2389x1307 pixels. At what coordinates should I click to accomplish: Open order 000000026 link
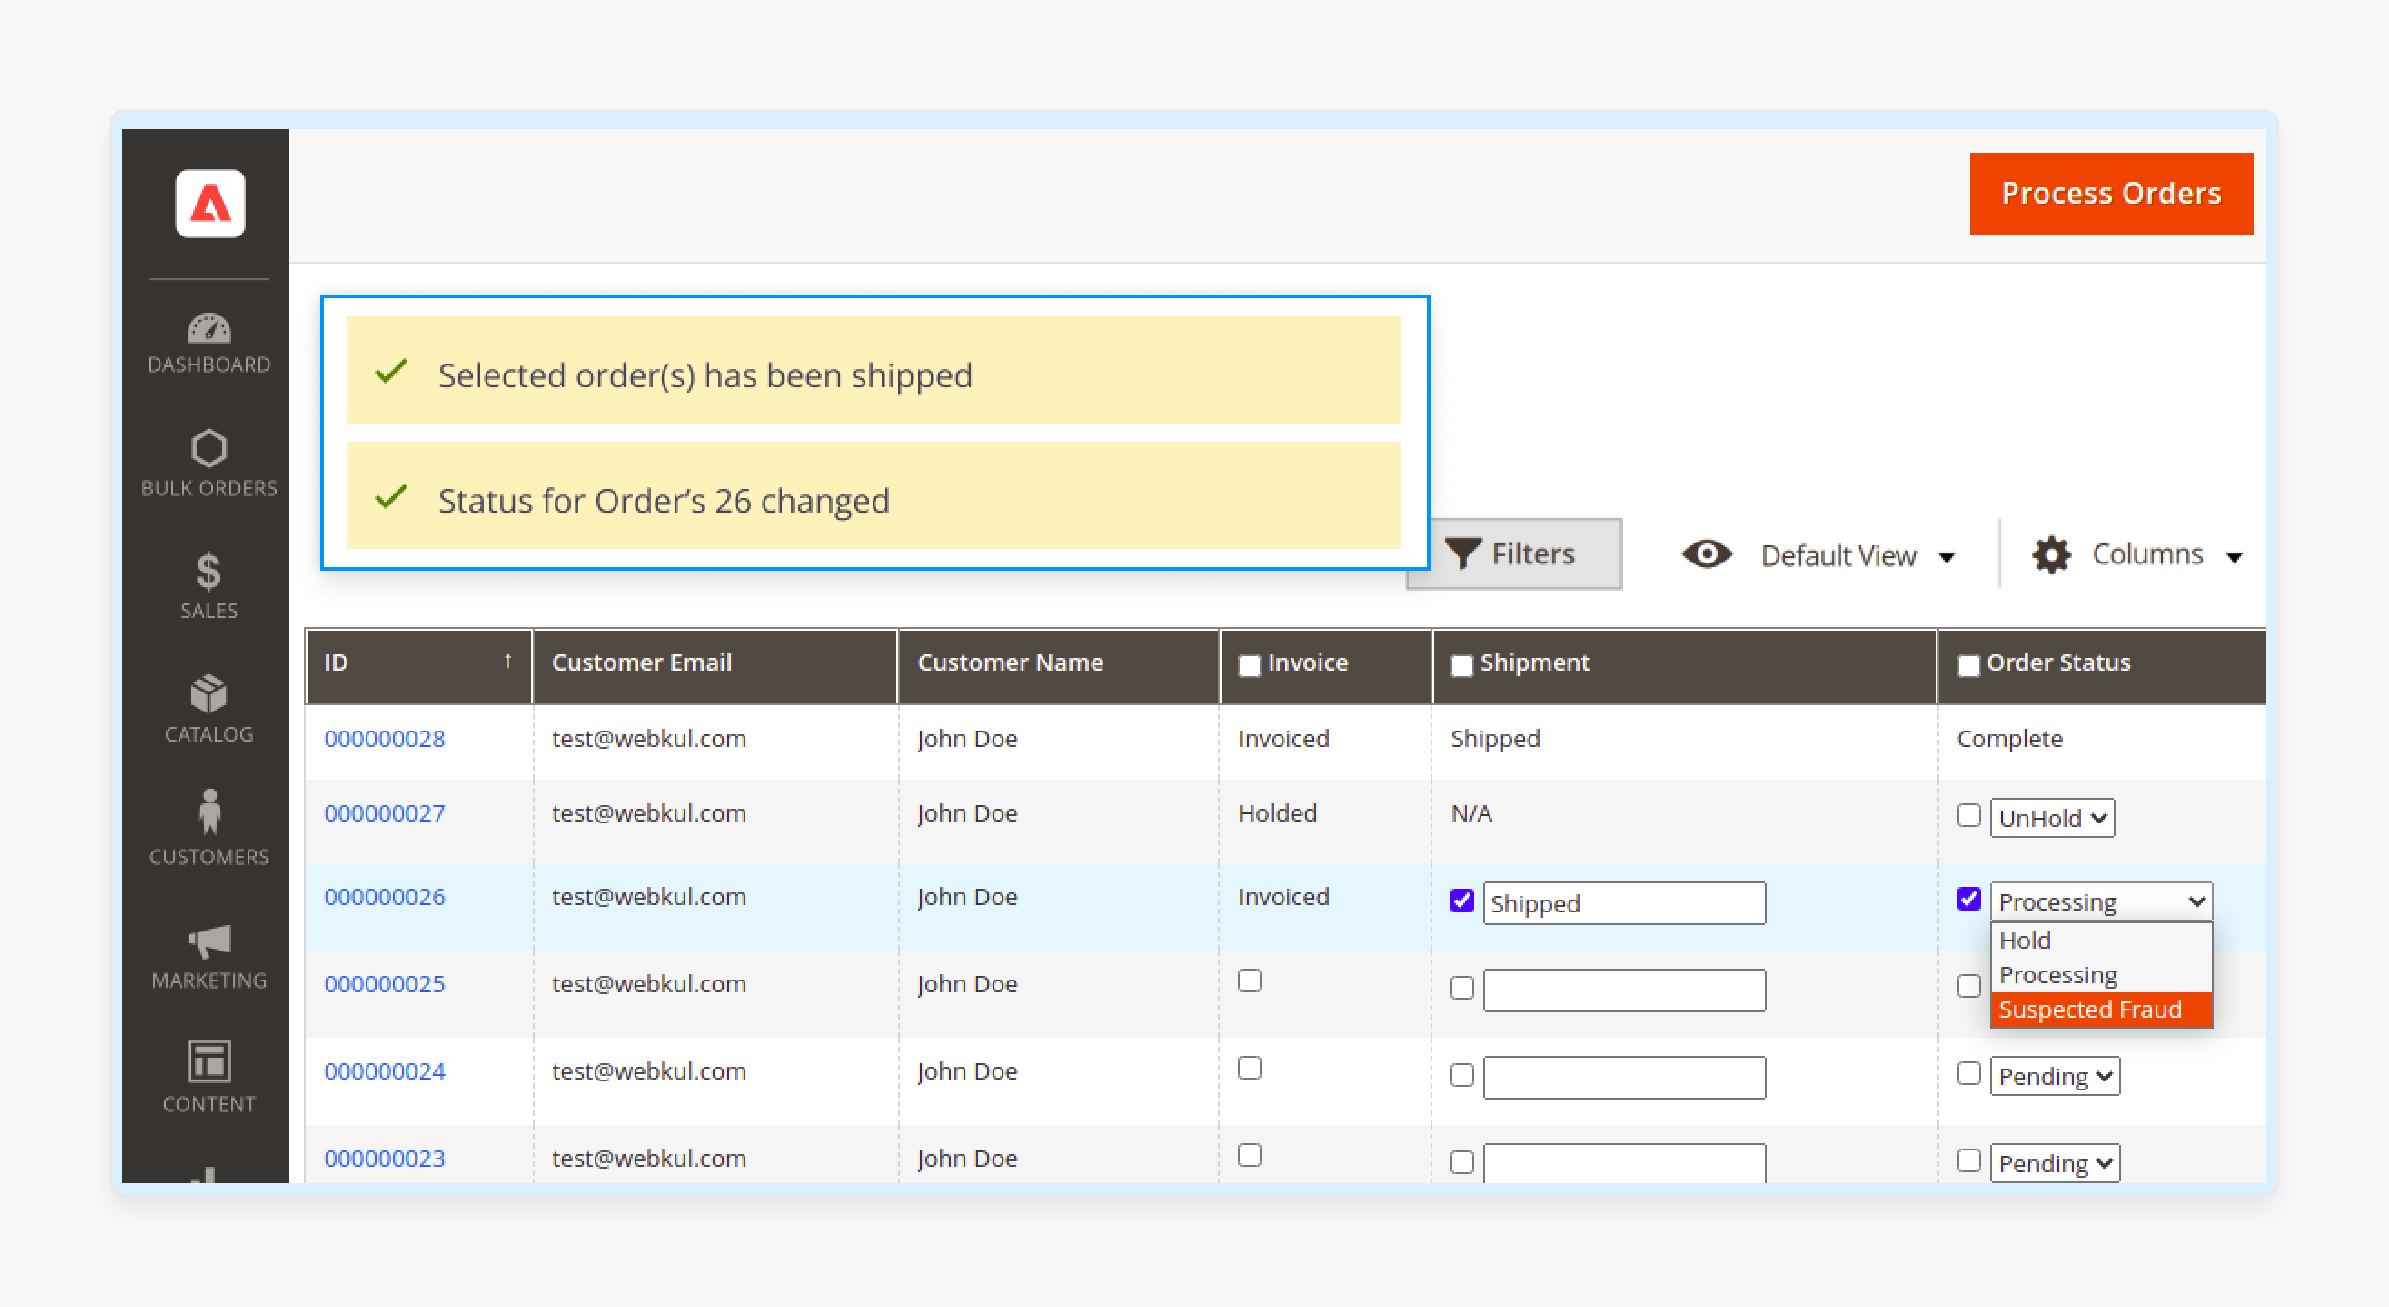385,896
